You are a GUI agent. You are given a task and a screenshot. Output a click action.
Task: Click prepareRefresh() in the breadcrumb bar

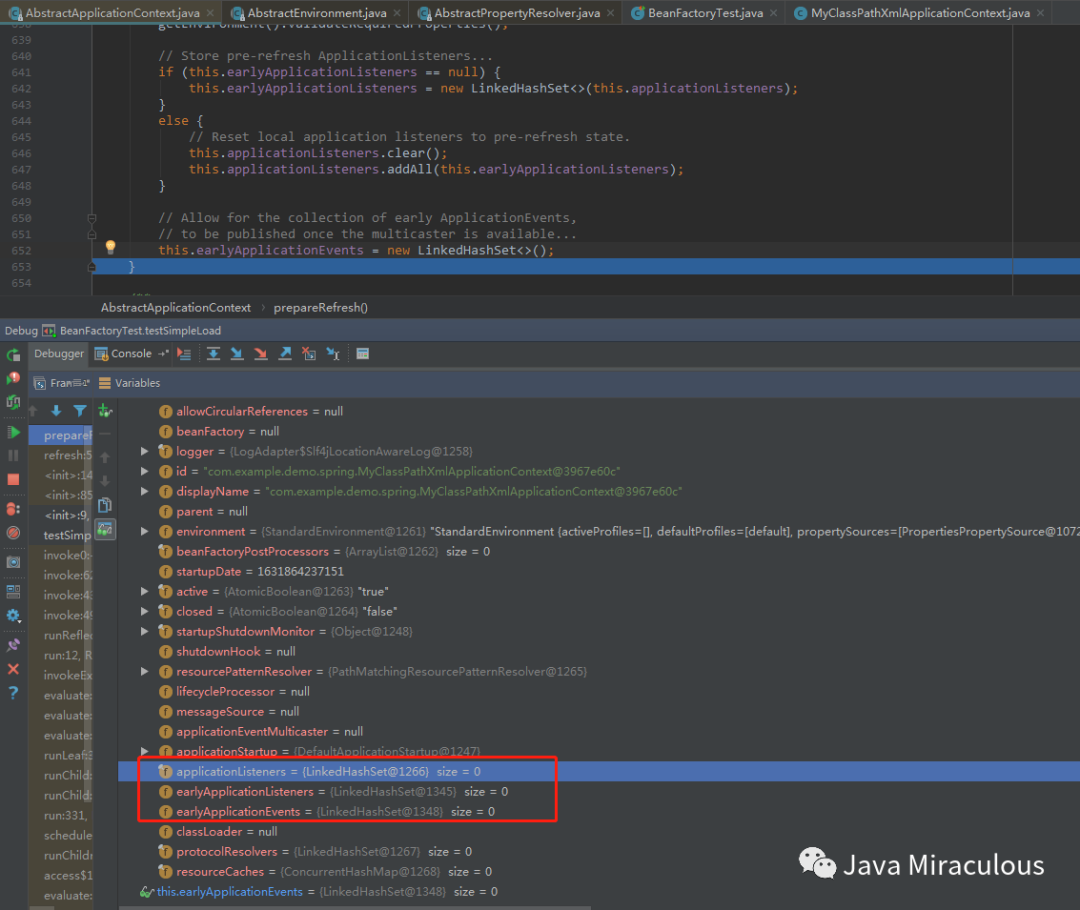click(x=320, y=308)
